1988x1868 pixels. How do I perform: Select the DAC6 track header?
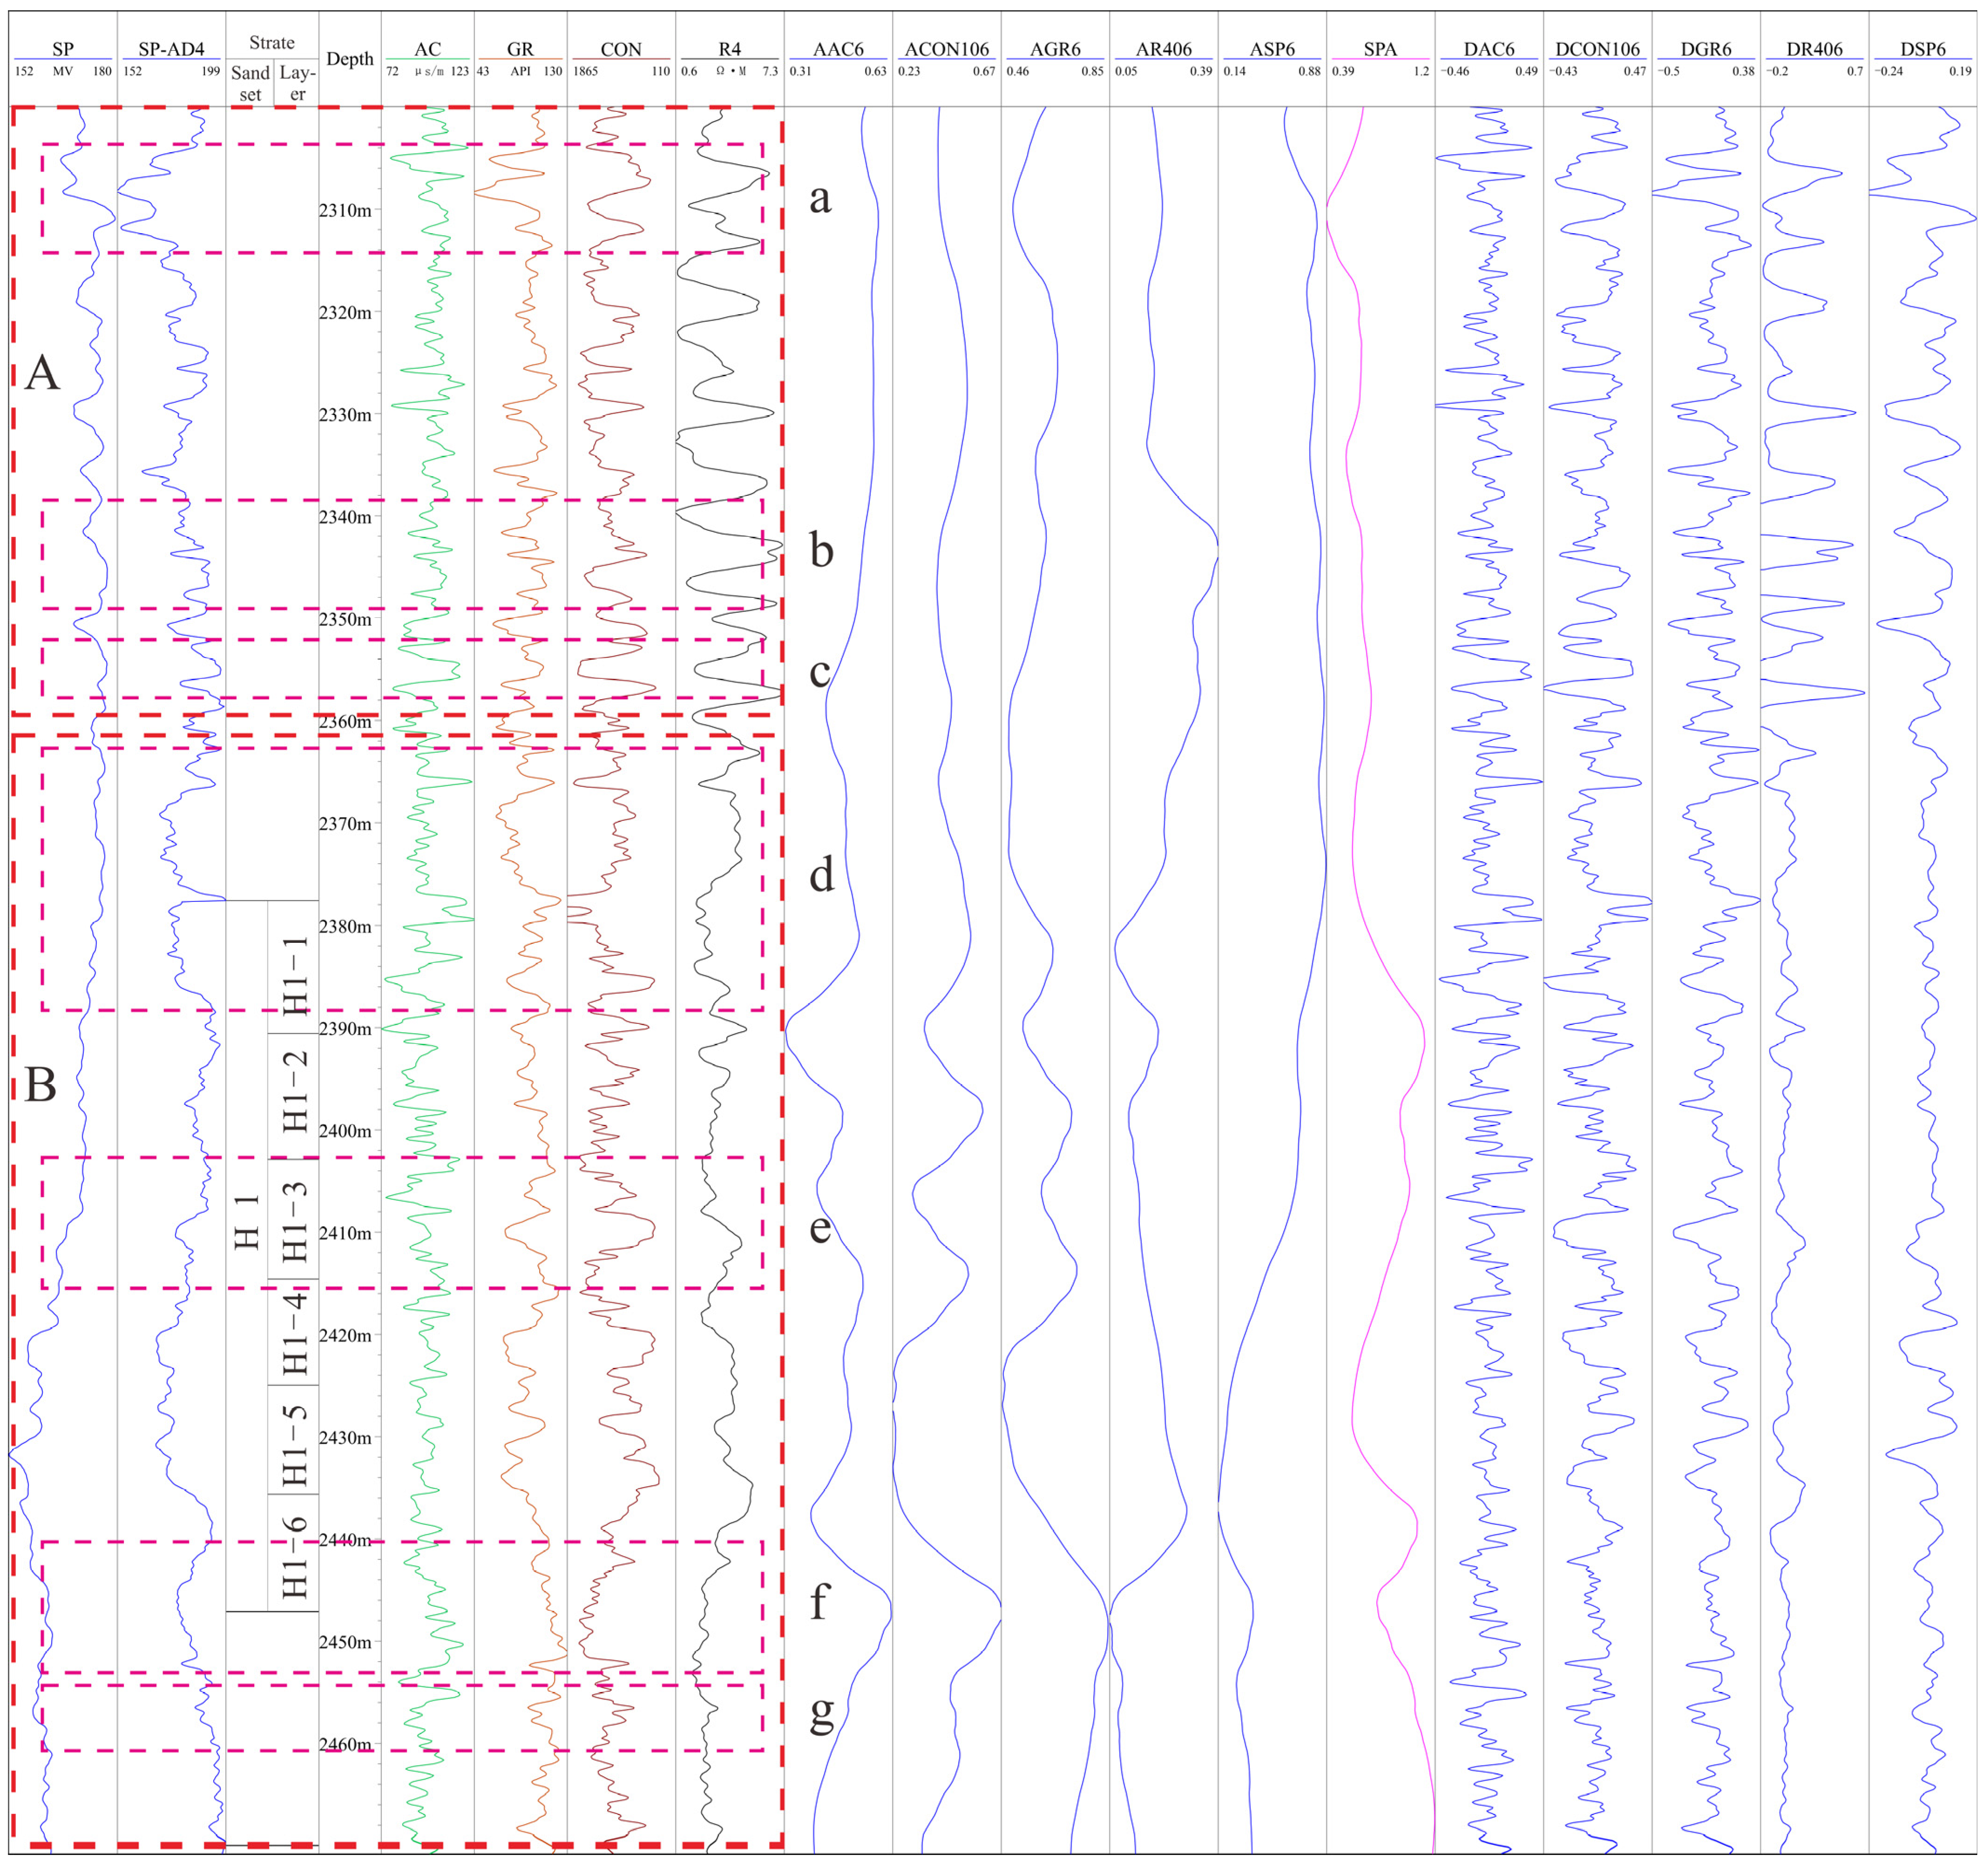pos(1489,49)
